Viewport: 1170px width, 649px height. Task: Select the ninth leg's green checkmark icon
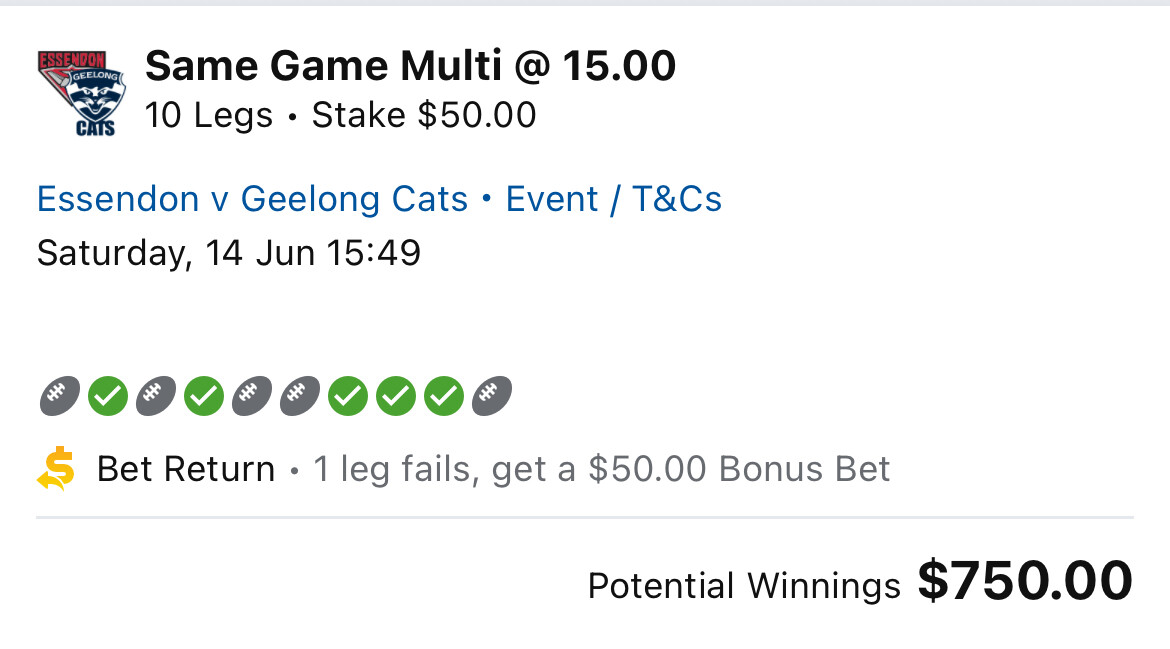pos(445,395)
